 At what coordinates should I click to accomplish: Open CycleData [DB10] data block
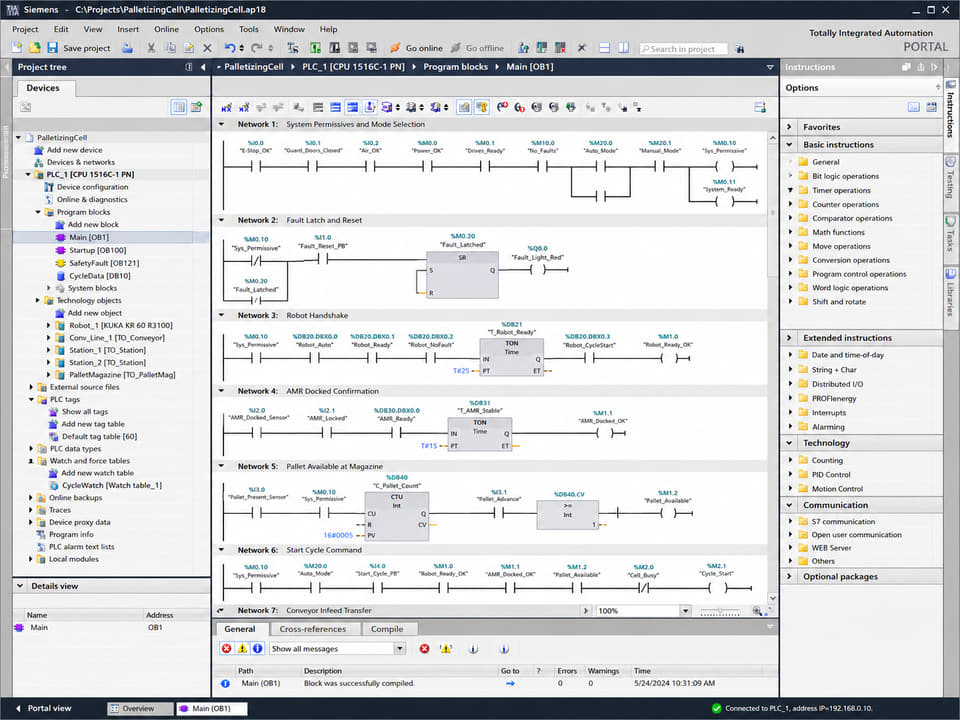coord(99,276)
